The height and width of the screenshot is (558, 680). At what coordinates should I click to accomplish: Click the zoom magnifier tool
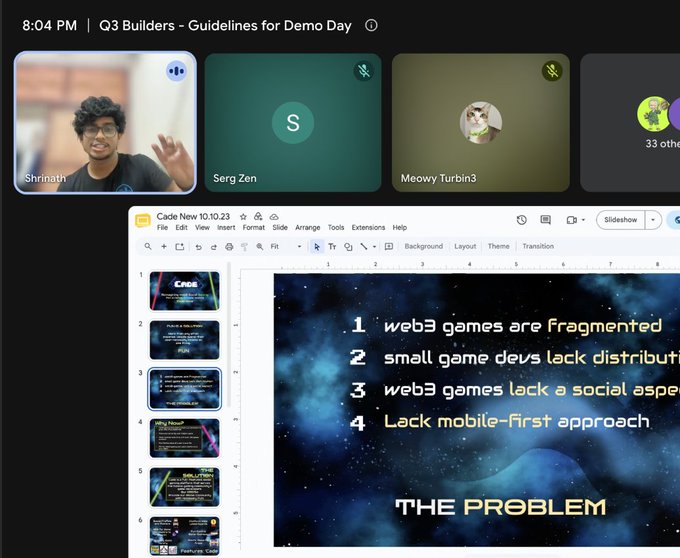(x=259, y=246)
